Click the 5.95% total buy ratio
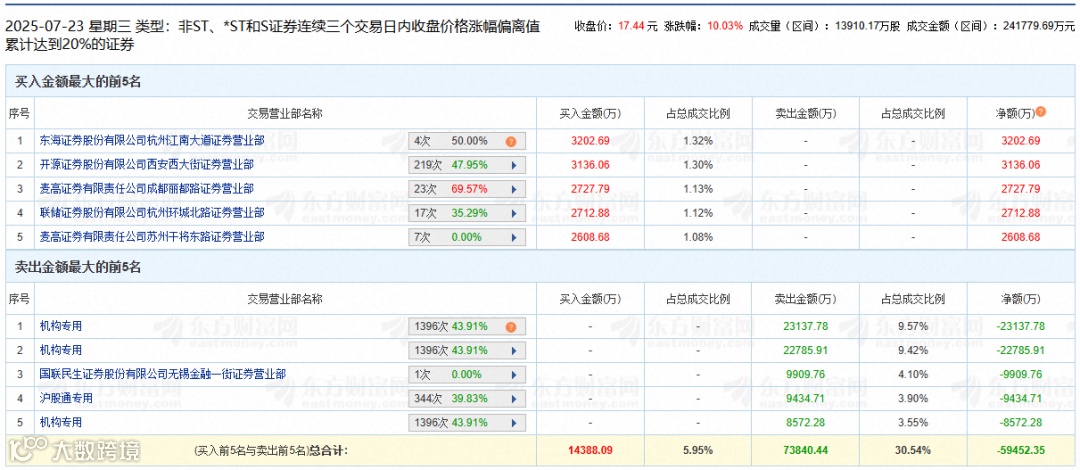 click(698, 451)
